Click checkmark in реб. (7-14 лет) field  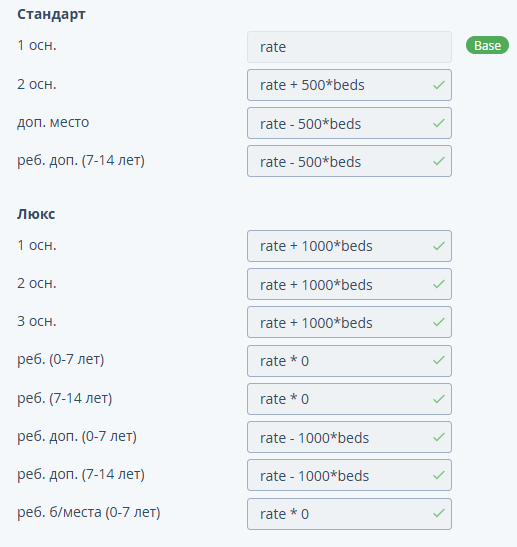point(439,399)
